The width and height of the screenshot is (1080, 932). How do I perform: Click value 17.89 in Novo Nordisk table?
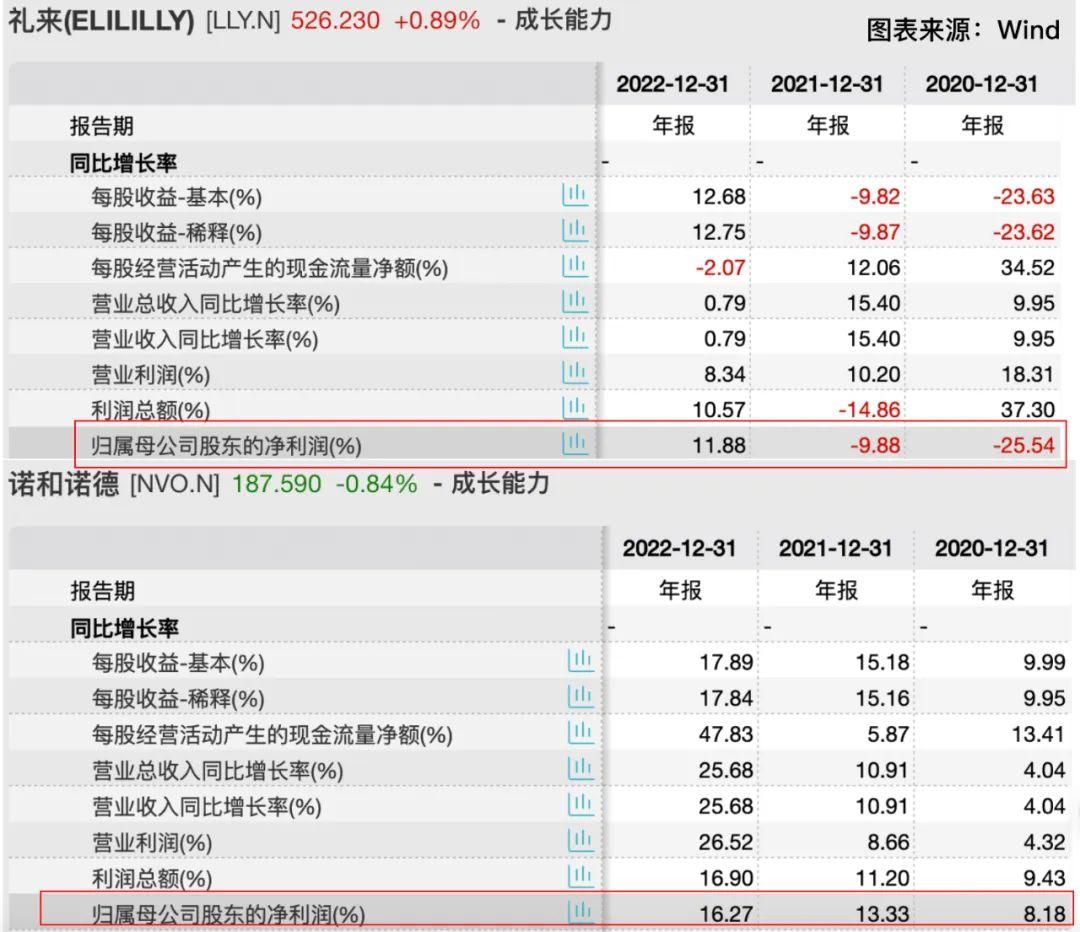(726, 663)
